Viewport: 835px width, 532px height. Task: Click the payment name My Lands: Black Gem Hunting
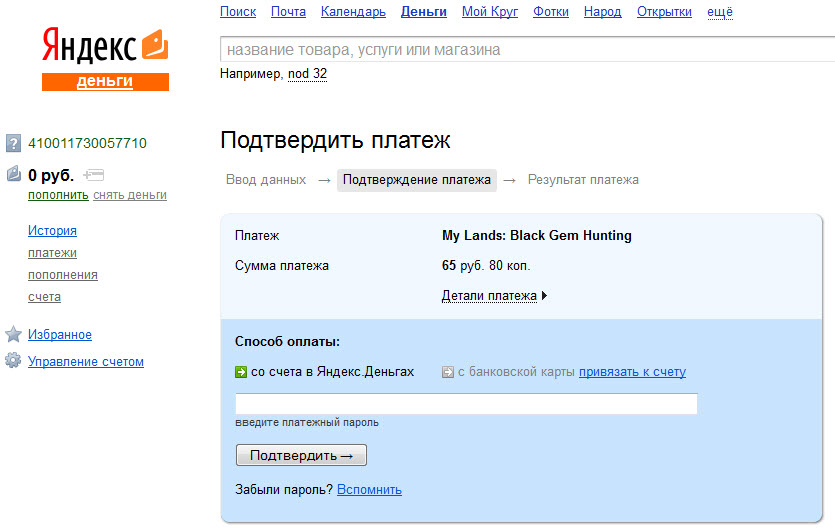(x=537, y=235)
